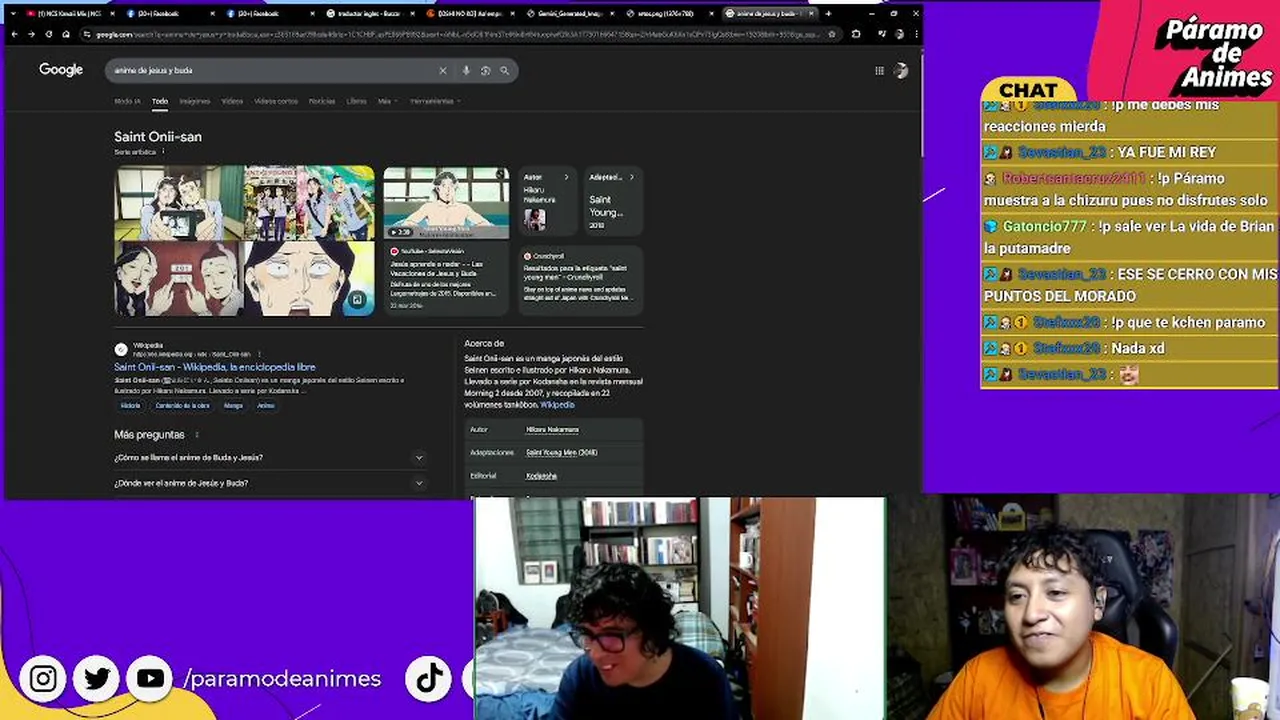
Task: Close the active anime de jesus tab
Action: click(812, 13)
